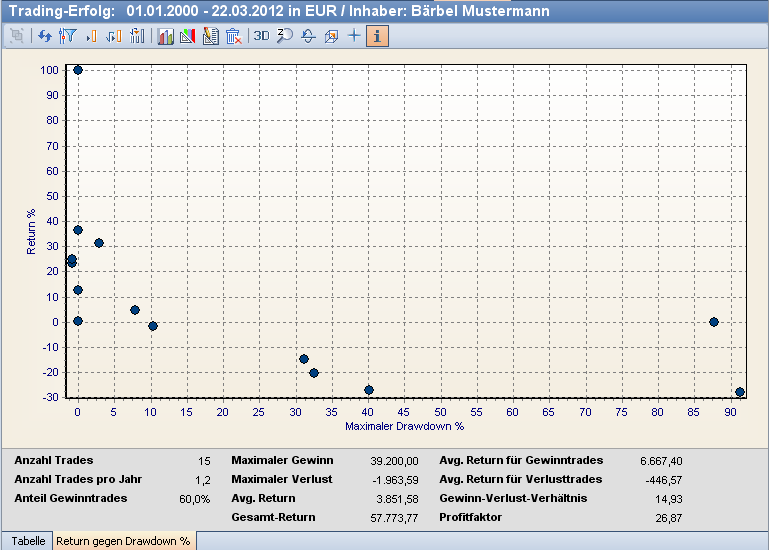This screenshot has width=769, height=550.
Task: Click the orange column with arrow icon
Action: tap(113, 36)
